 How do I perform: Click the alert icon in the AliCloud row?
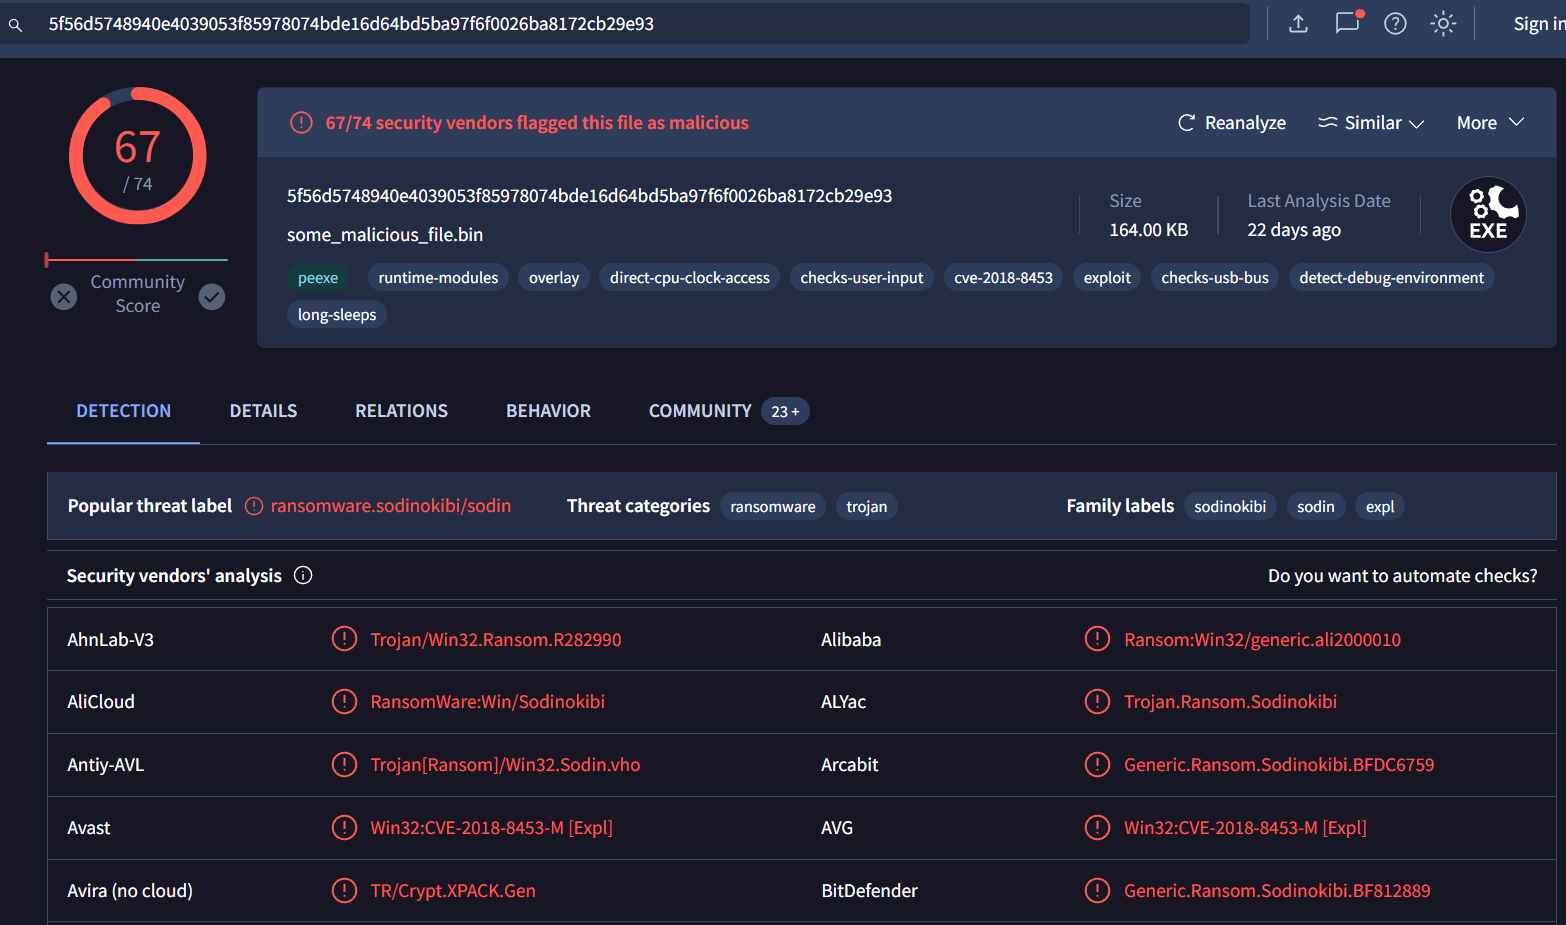344,702
